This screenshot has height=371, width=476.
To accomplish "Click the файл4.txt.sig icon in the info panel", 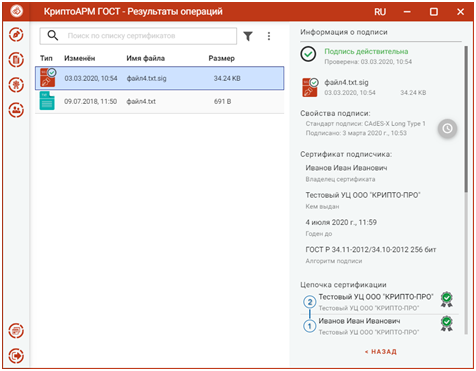I will (x=310, y=87).
